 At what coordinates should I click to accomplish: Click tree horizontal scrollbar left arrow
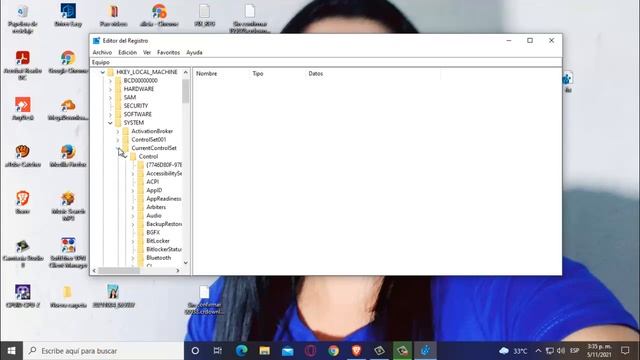[94, 271]
